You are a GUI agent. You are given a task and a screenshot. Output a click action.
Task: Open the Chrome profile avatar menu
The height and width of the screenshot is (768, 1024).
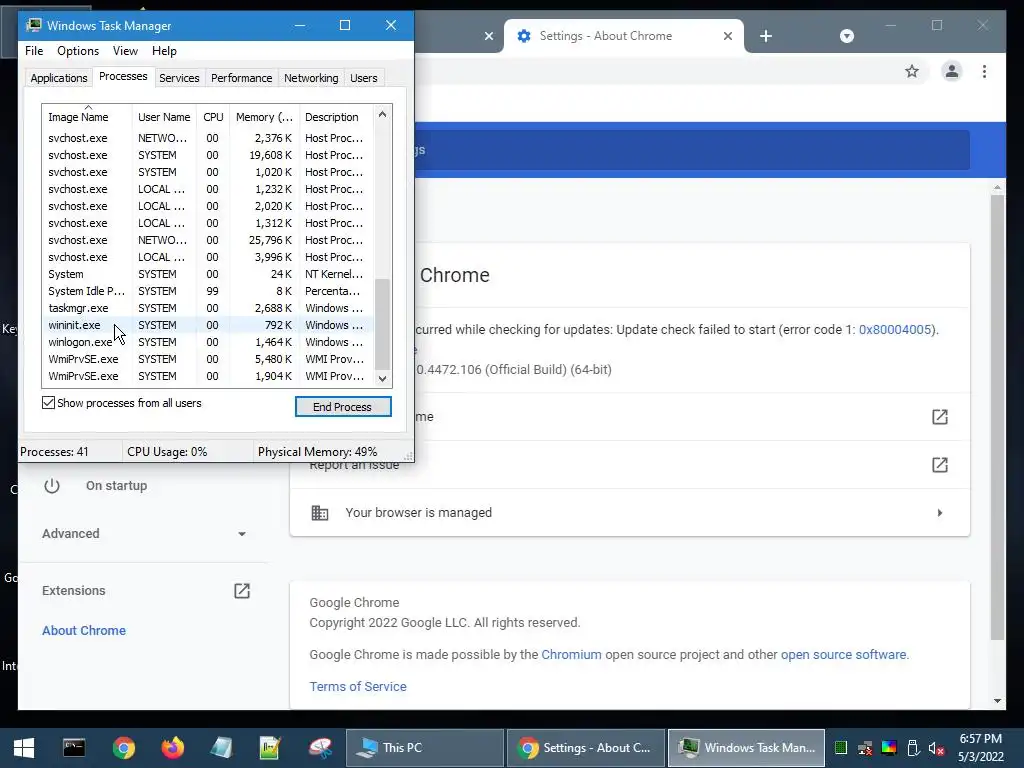click(x=952, y=71)
